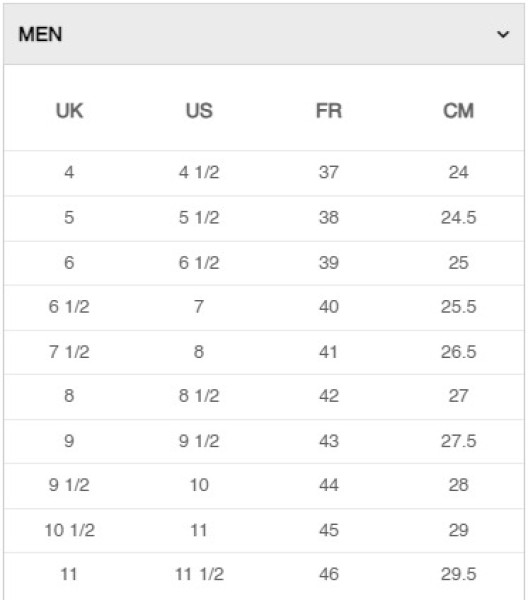The image size is (528, 600).
Task: Click US size 11 1/2 cell
Action: (x=199, y=574)
